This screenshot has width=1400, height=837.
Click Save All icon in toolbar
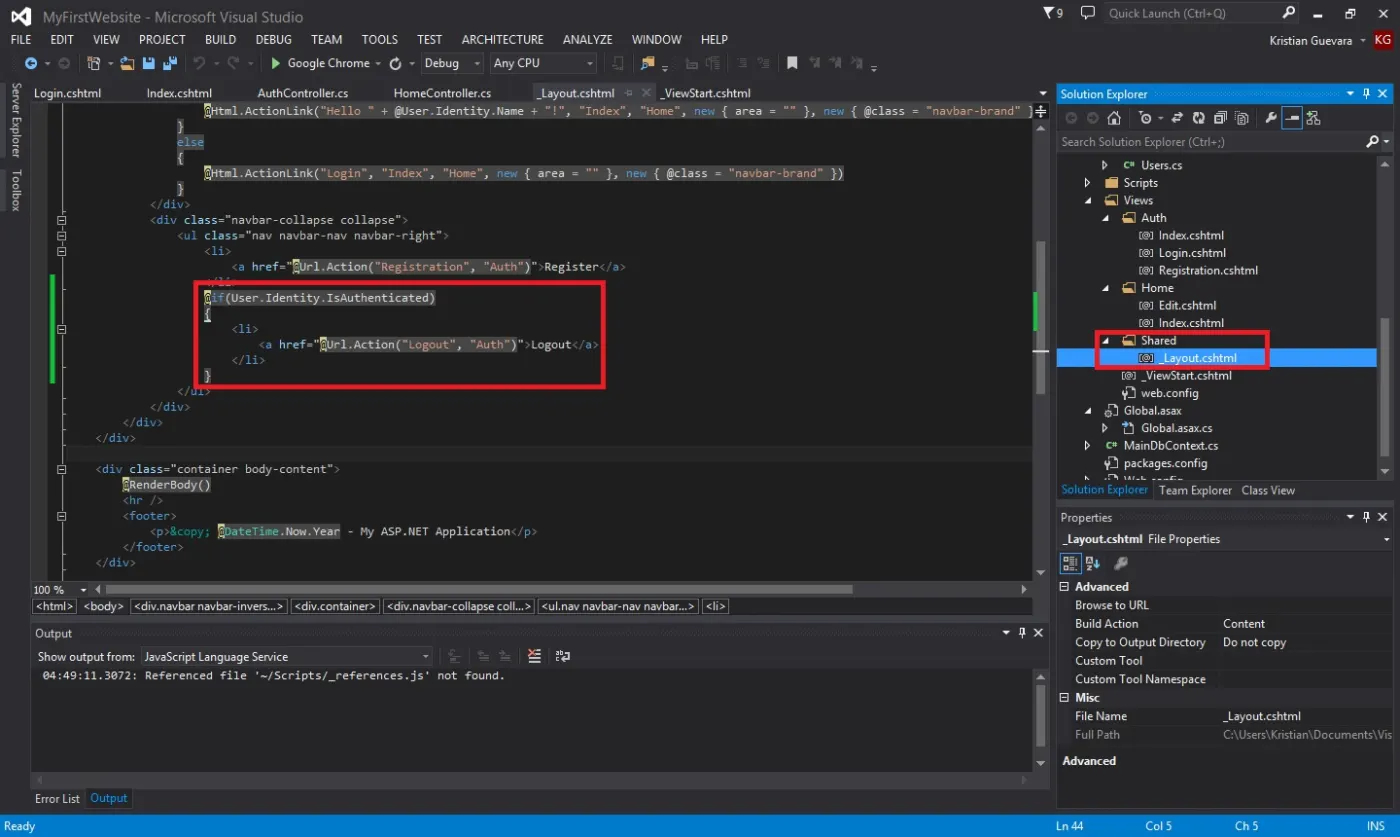point(169,63)
